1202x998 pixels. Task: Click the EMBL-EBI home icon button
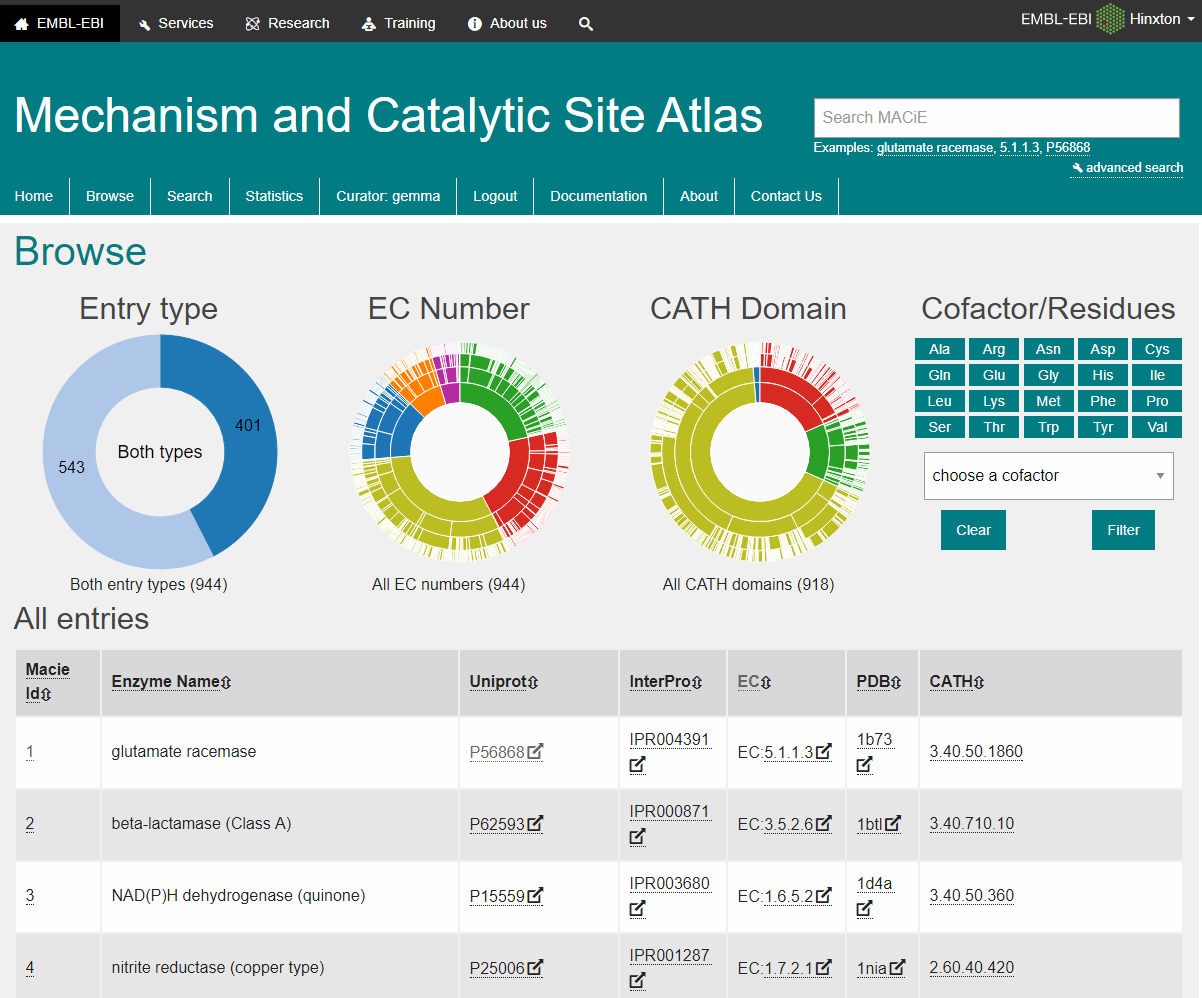click(60, 23)
